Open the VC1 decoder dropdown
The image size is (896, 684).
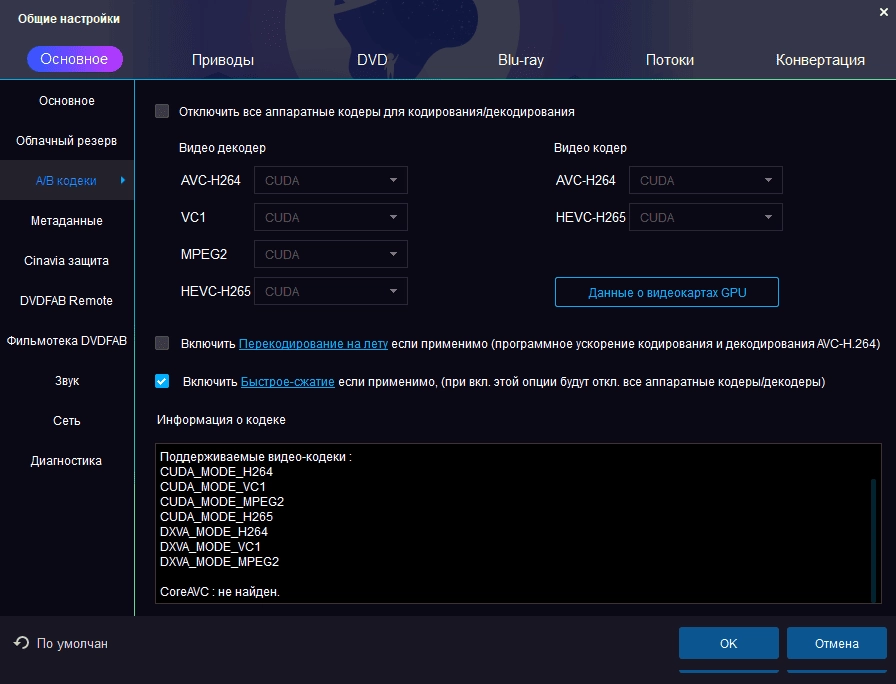tap(331, 217)
